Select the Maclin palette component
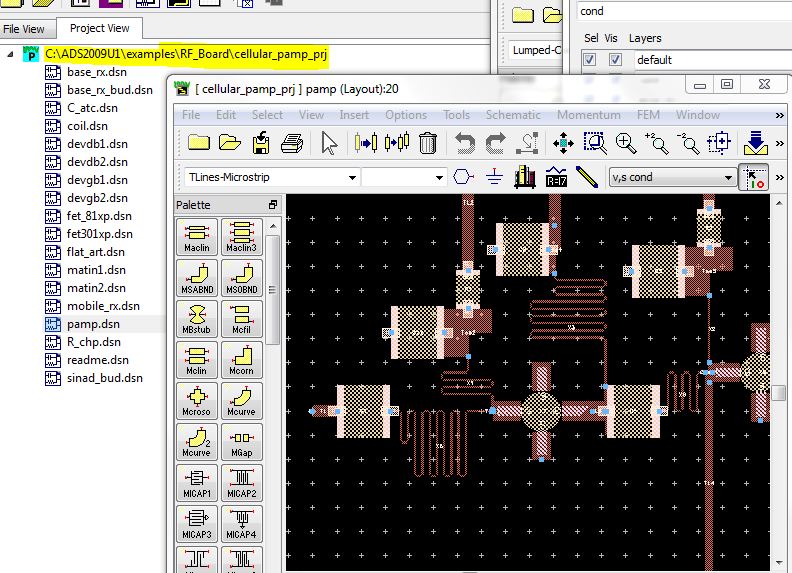Viewport: 792px width, 573px height. coord(196,237)
